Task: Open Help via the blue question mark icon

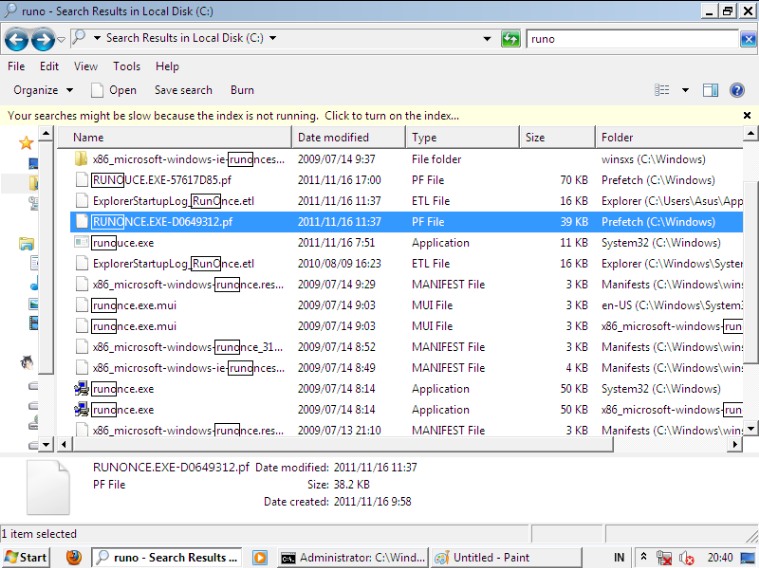Action: (737, 90)
